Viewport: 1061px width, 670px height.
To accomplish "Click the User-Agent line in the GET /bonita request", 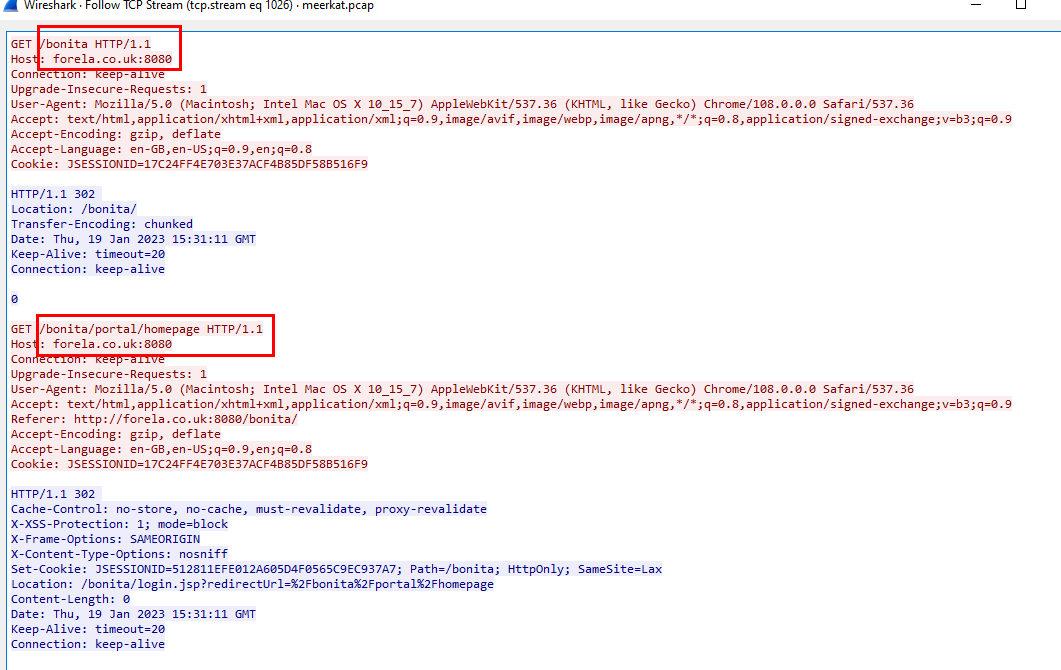I will tap(462, 104).
